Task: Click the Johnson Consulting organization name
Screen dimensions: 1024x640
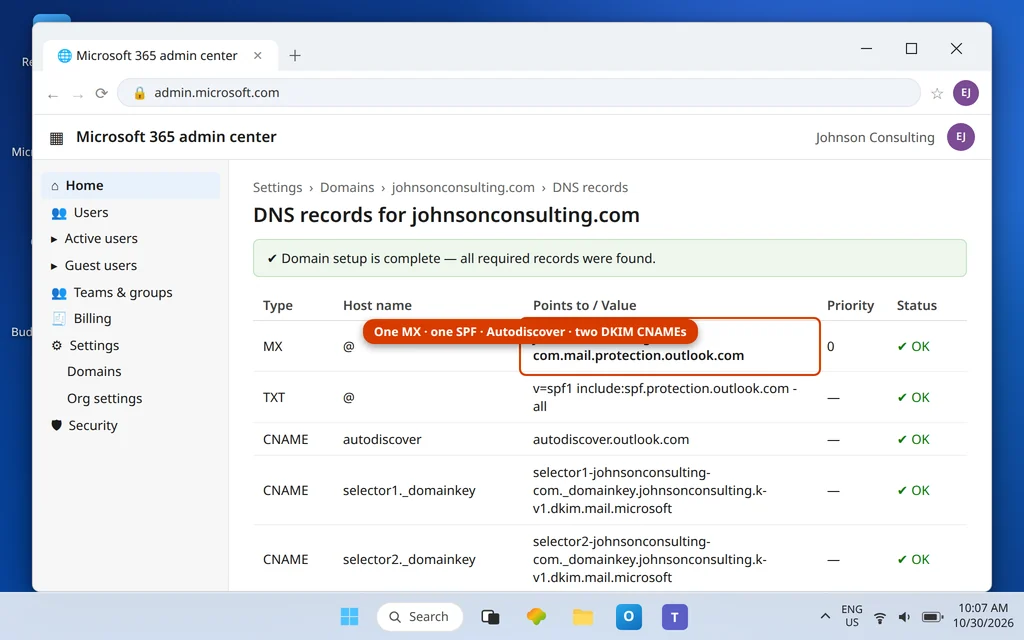Action: coord(874,138)
